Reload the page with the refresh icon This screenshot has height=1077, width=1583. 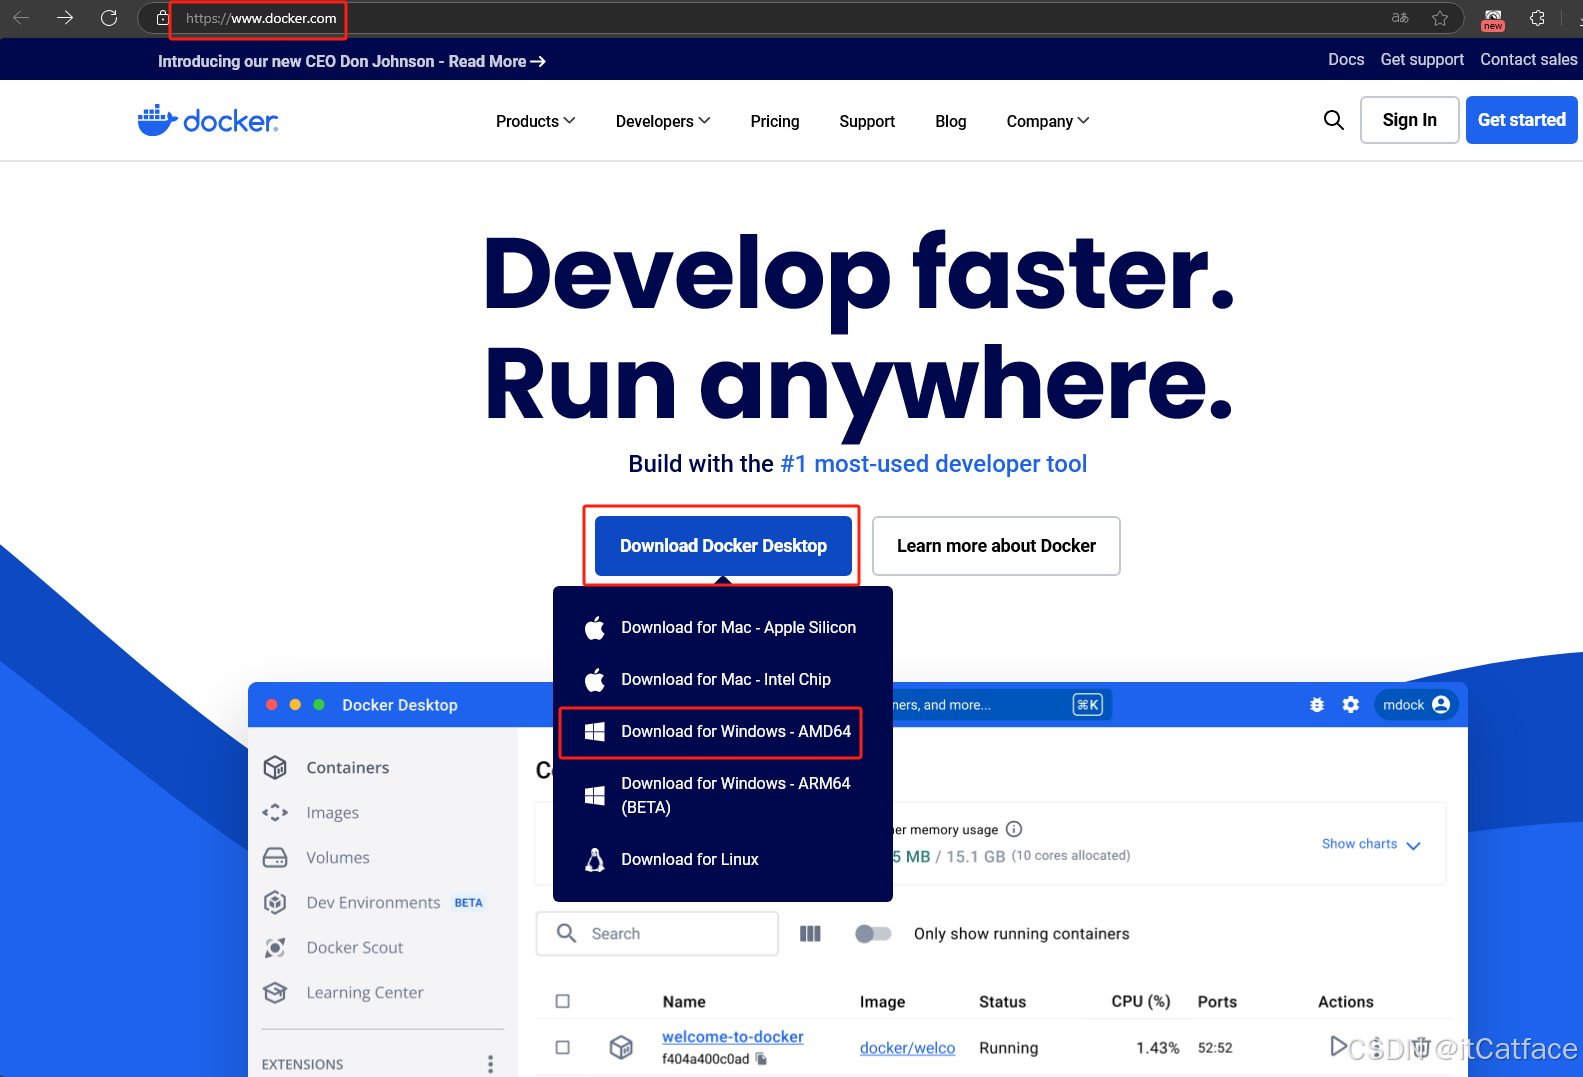tap(109, 18)
